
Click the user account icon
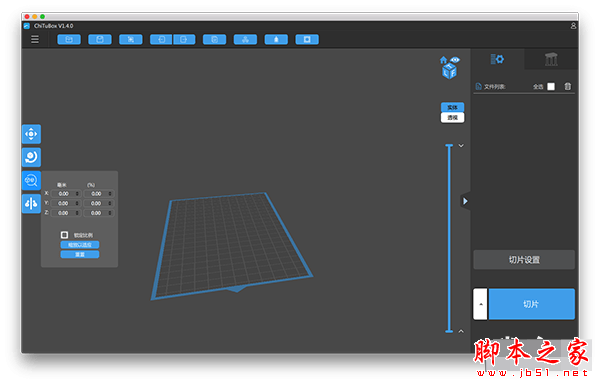573,26
